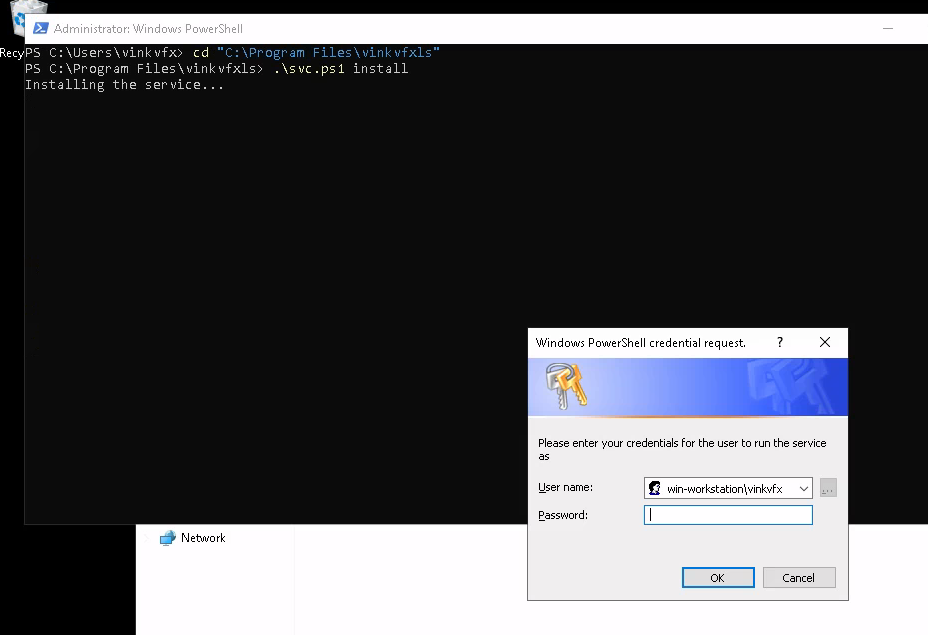Open the username dropdown list
The width and height of the screenshot is (928, 635).
(x=805, y=488)
